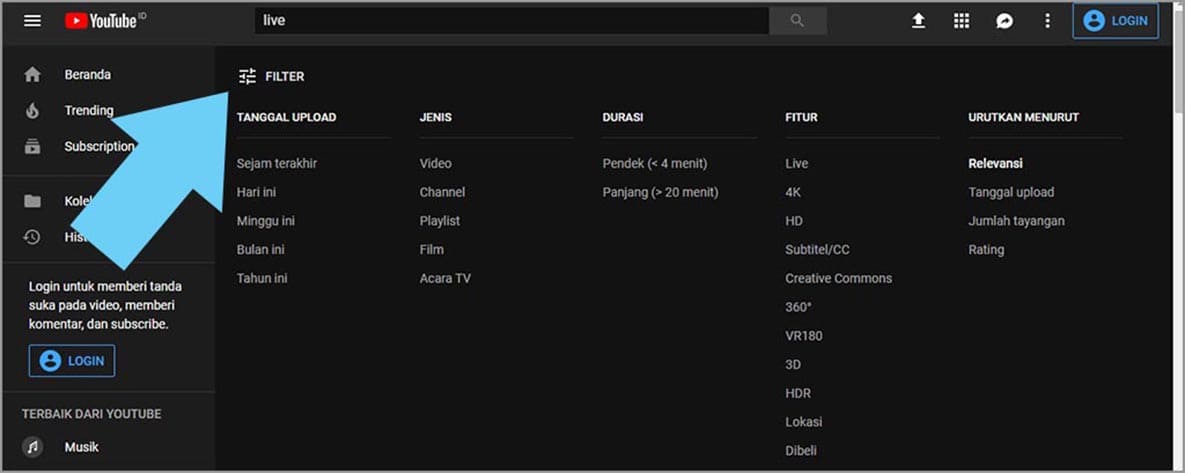Open the messages bubble icon

click(1004, 21)
